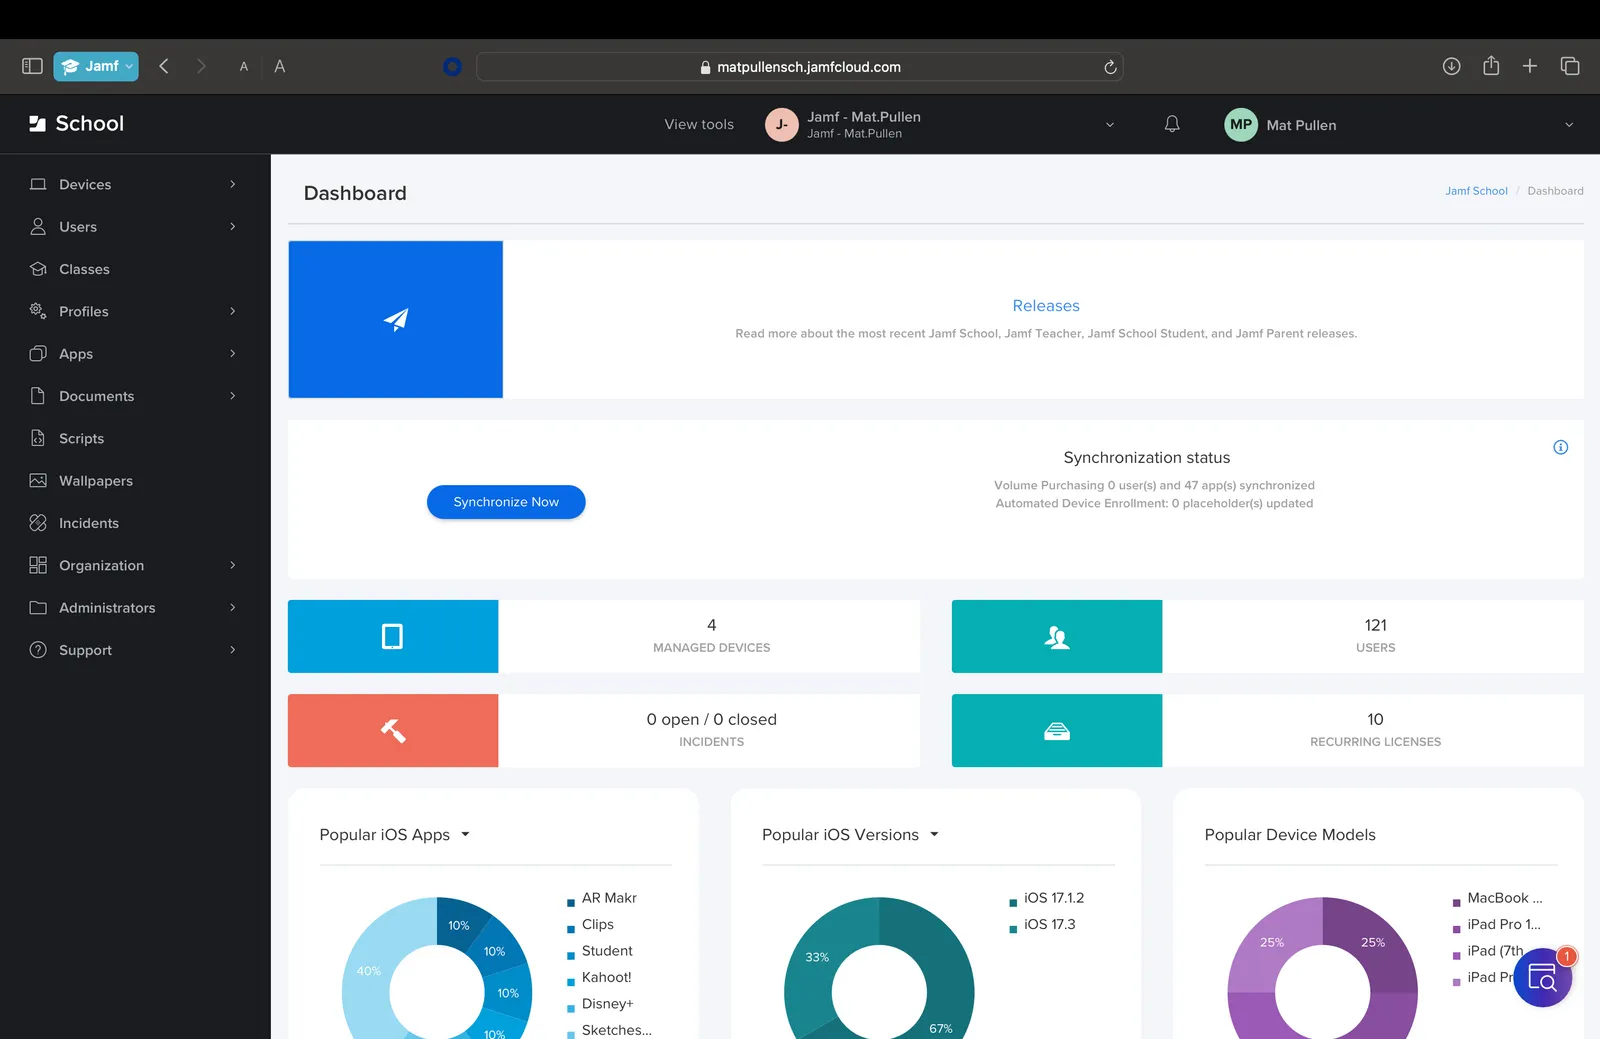Click the 121 Users count
This screenshot has width=1600, height=1039.
point(1376,626)
